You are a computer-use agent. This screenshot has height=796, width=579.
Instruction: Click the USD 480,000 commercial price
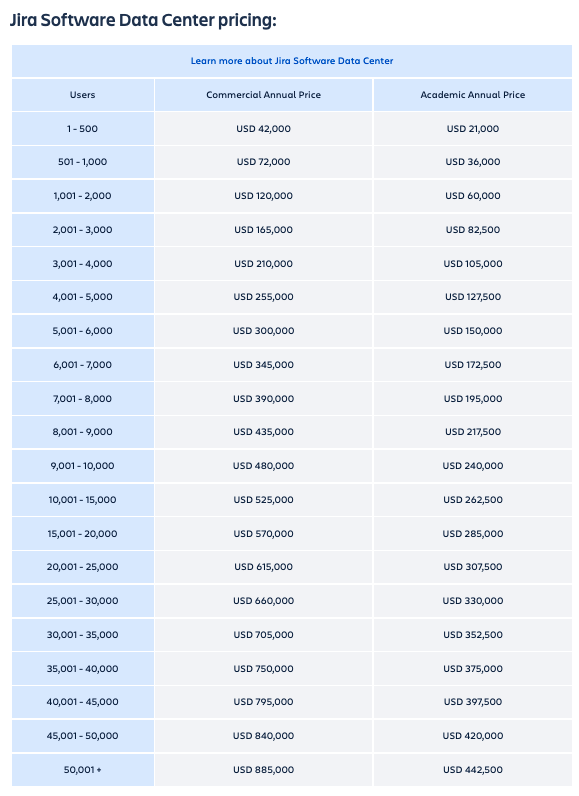click(263, 466)
